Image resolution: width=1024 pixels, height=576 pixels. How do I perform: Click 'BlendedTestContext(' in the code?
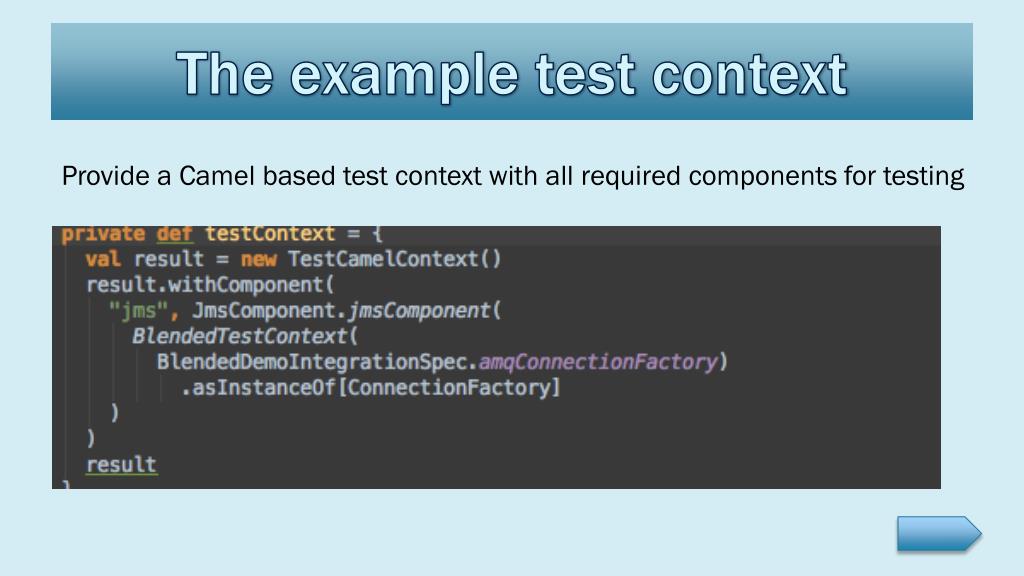pyautogui.click(x=246, y=336)
